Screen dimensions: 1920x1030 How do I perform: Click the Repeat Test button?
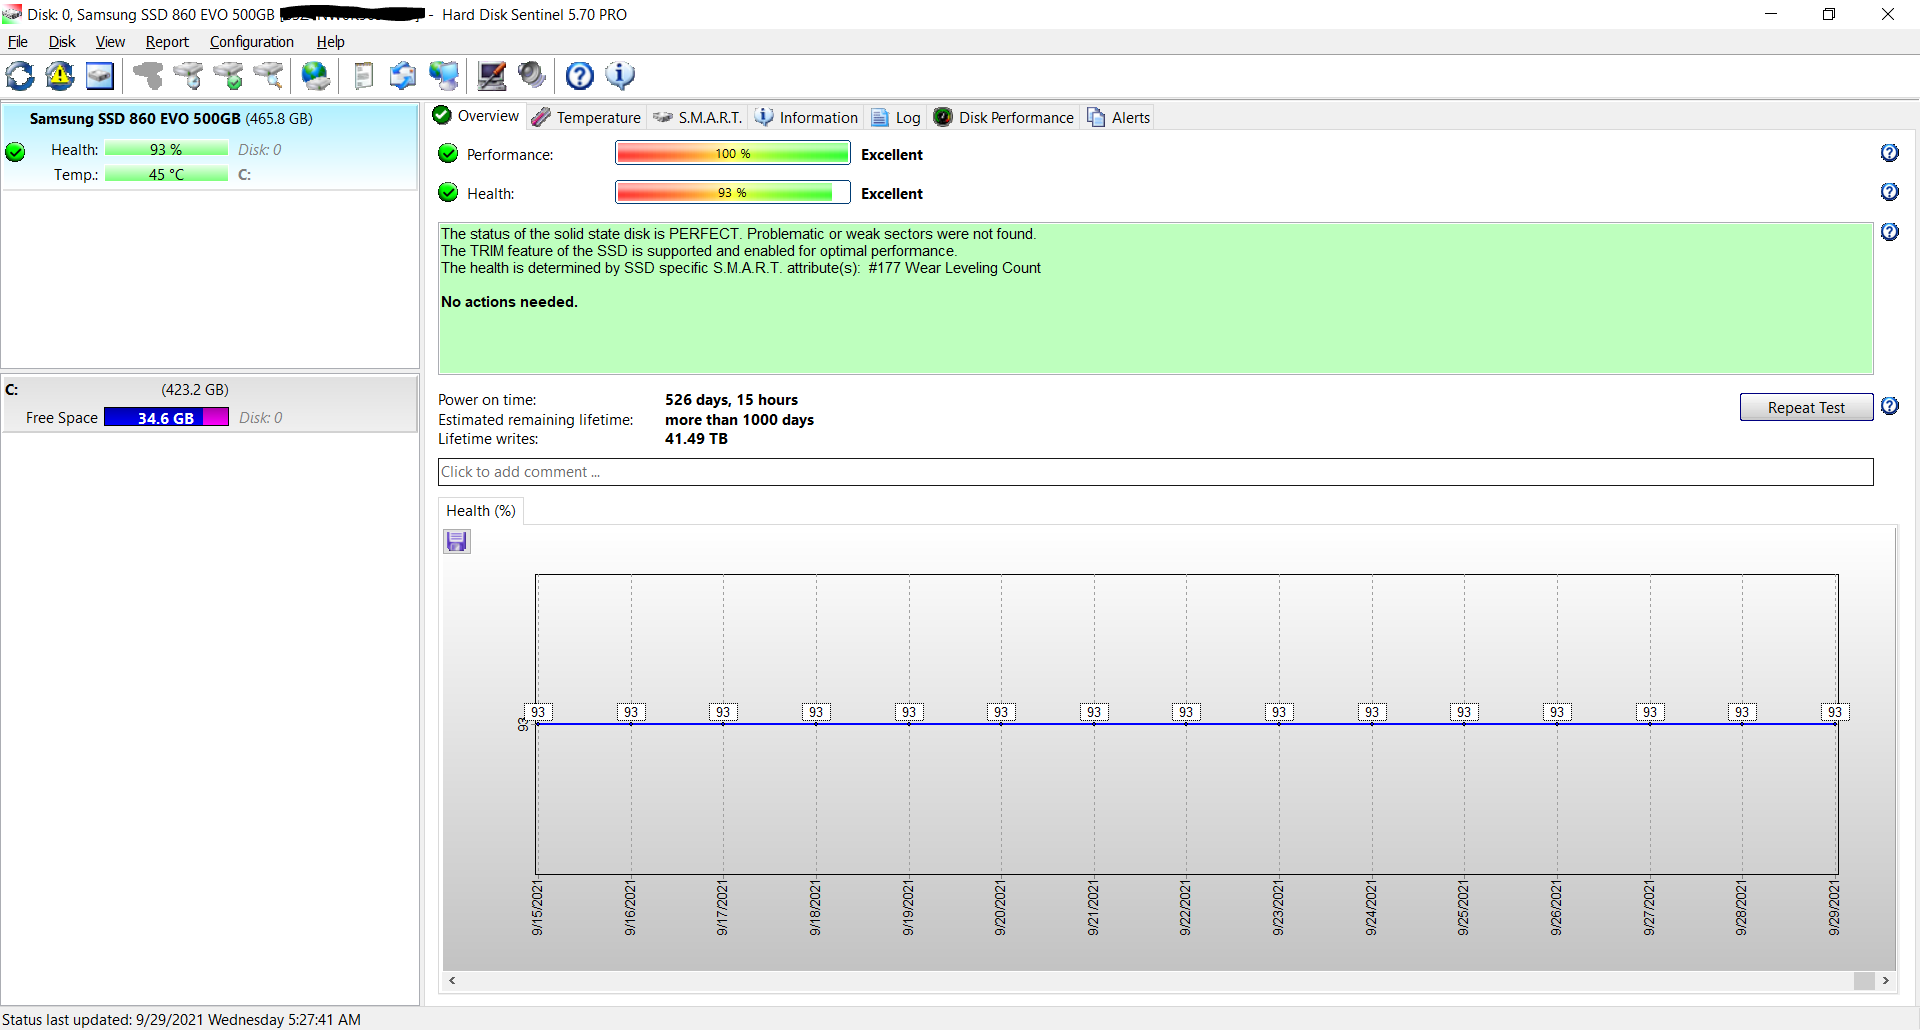click(x=1806, y=407)
